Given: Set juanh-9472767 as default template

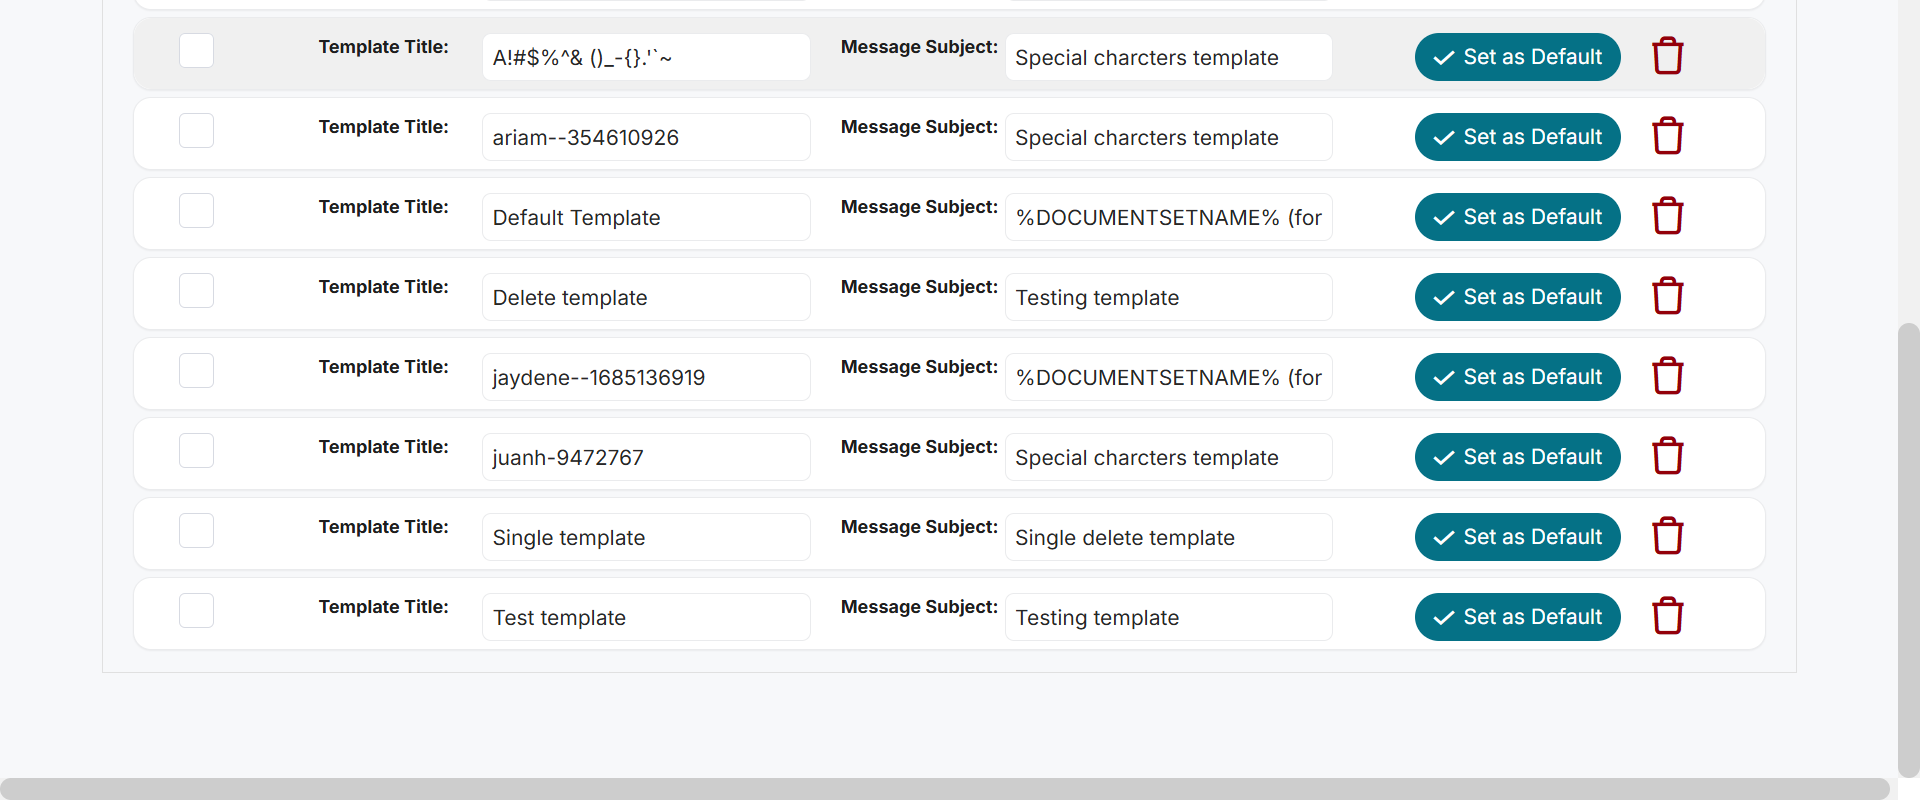Looking at the screenshot, I should (x=1517, y=457).
